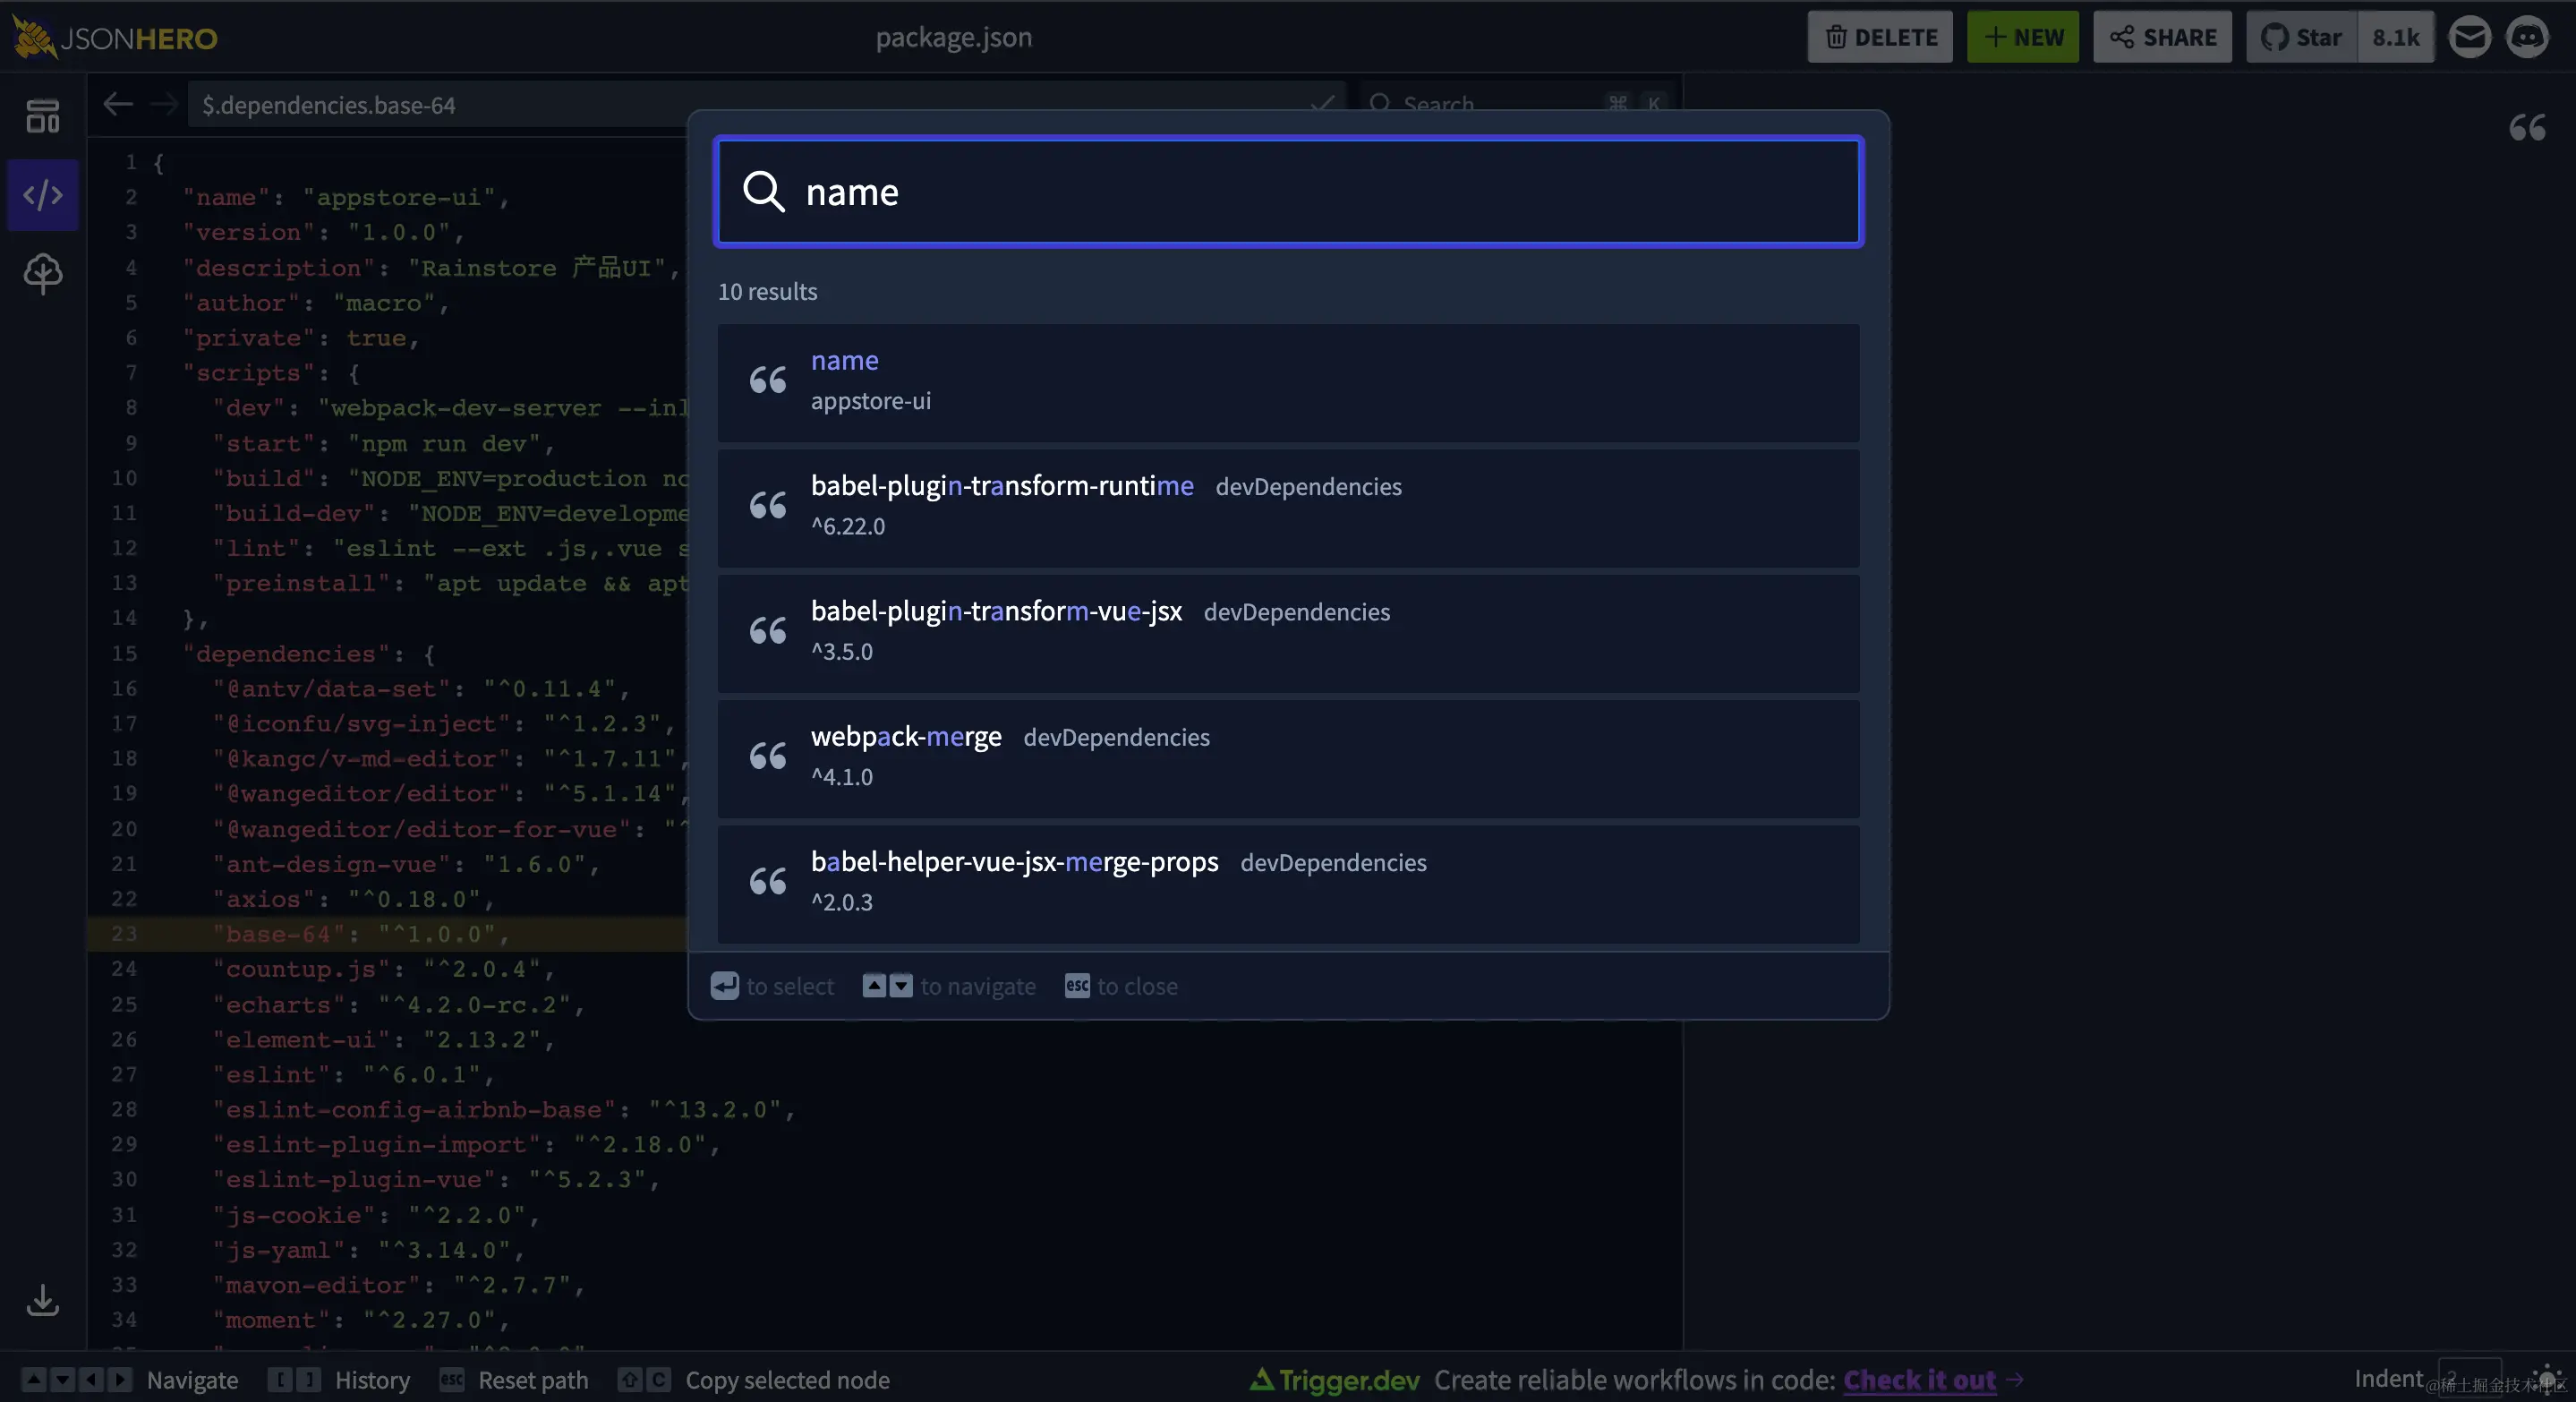Image resolution: width=2576 pixels, height=1402 pixels.
Task: Click the quote icon beside name result
Action: point(768,380)
